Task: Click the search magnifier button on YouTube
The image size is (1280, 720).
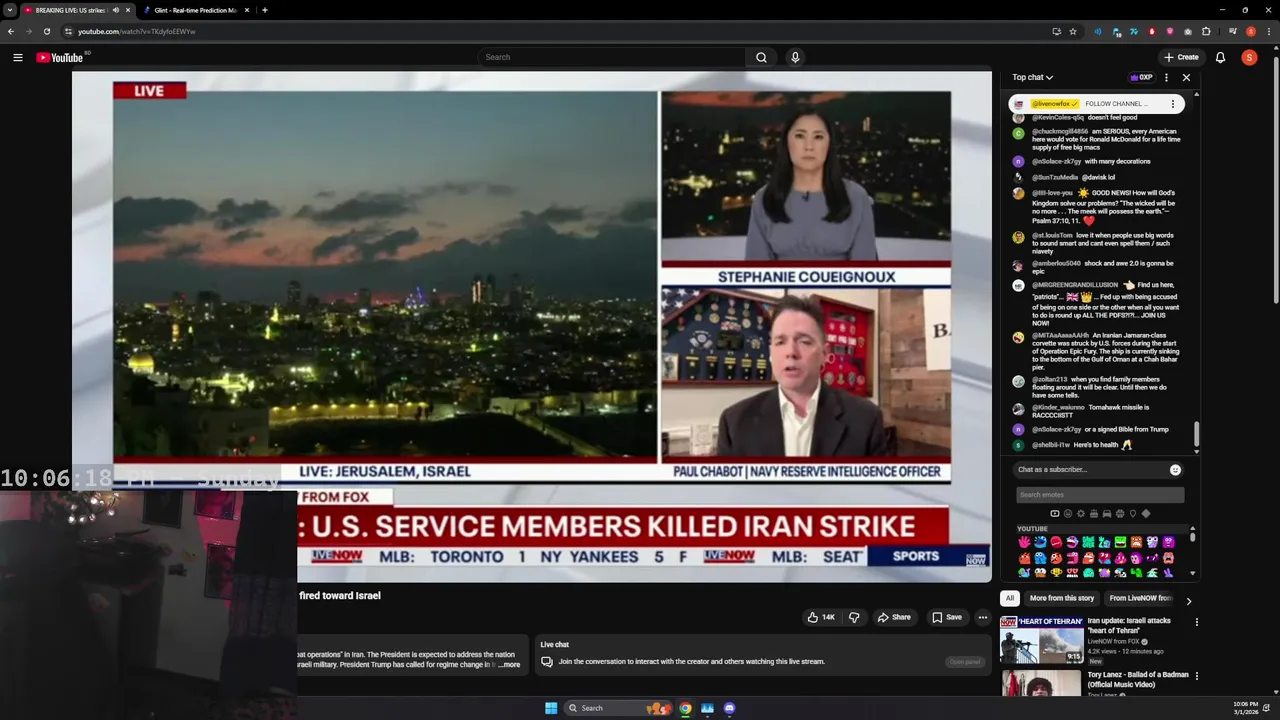Action: pos(761,57)
